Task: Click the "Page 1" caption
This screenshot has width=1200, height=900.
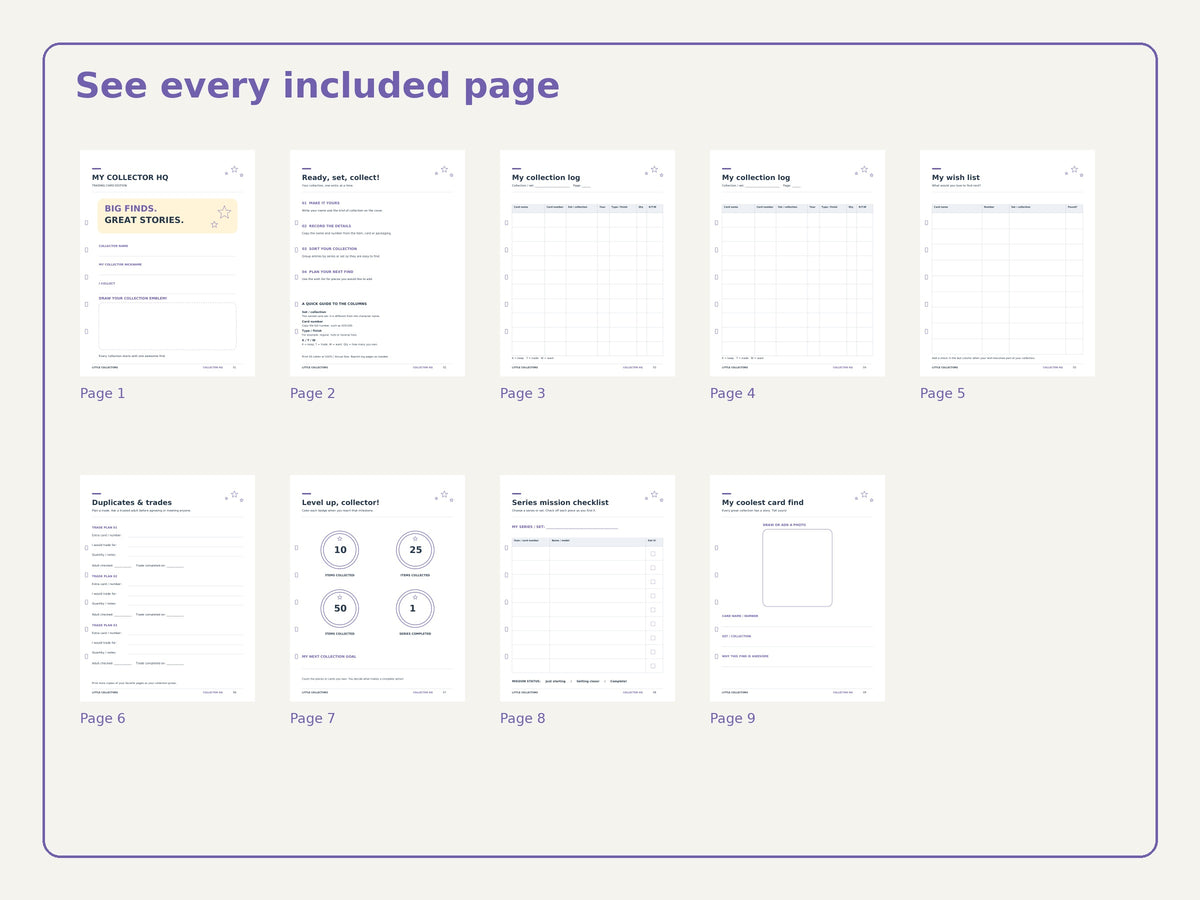Action: click(x=103, y=394)
